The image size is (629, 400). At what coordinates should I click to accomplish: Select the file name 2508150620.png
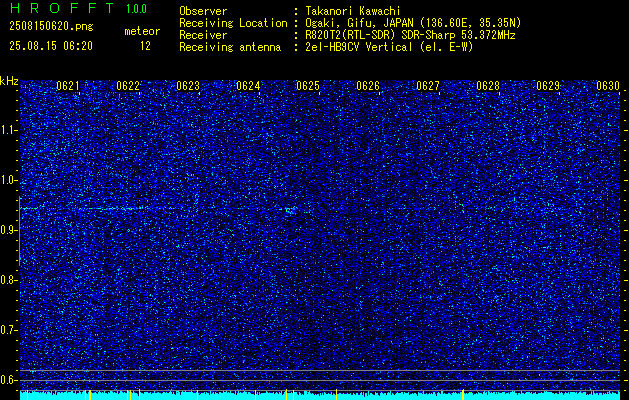(51, 26)
